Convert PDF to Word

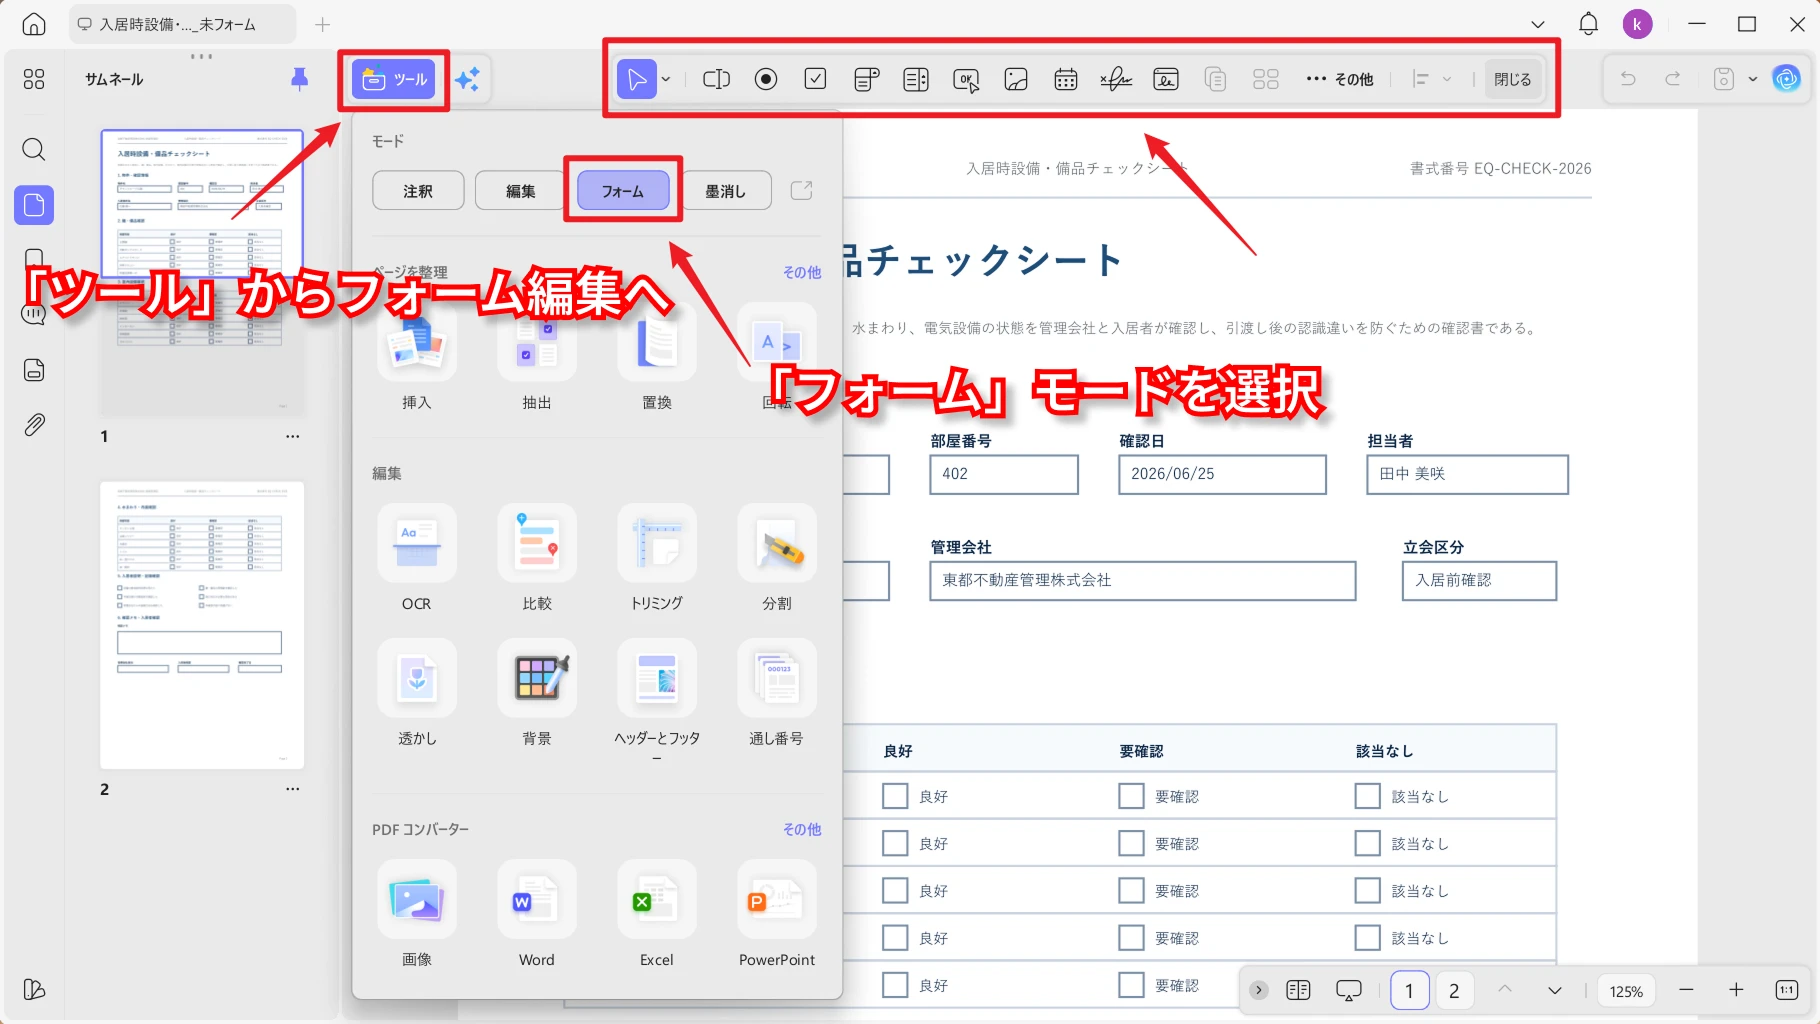(537, 914)
